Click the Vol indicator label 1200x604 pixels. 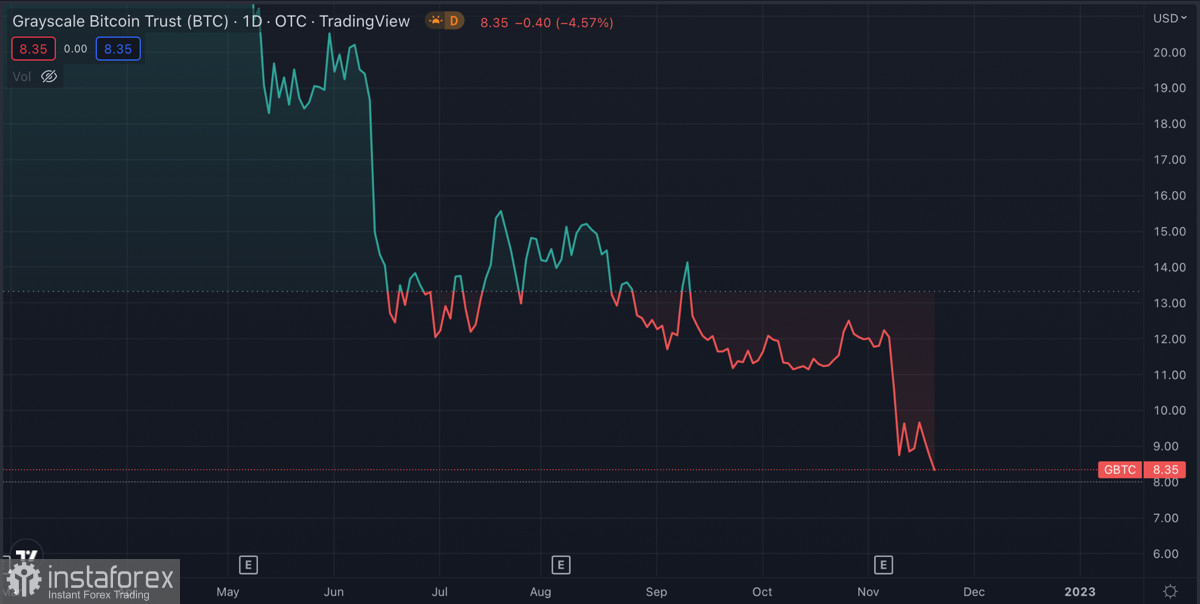click(x=22, y=76)
